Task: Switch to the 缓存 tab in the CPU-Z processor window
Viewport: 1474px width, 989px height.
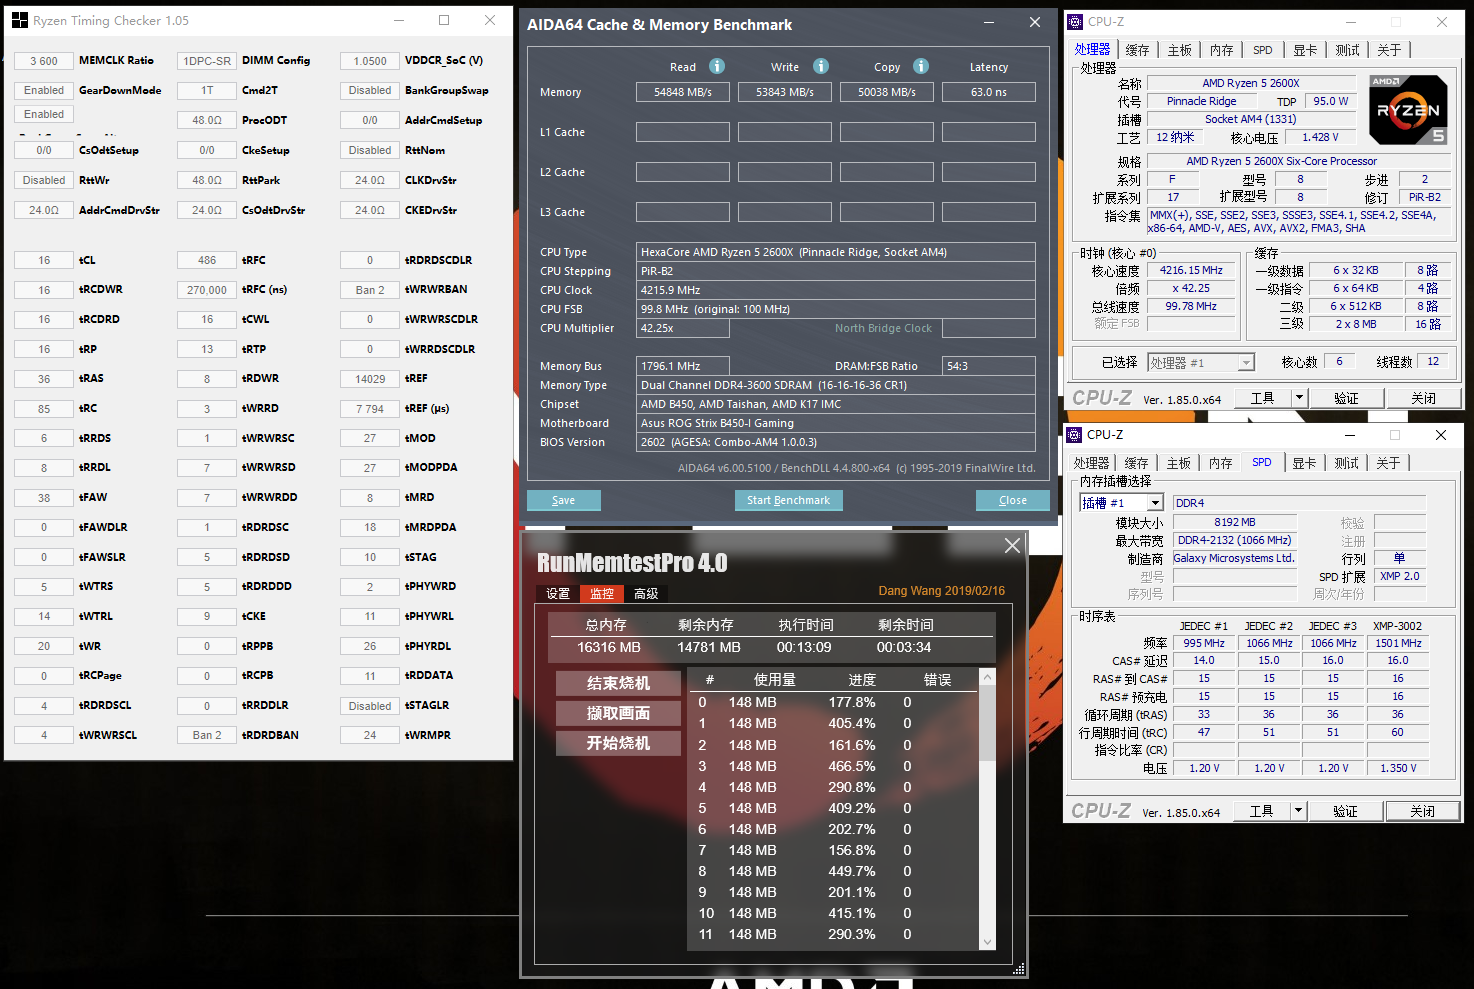Action: 1137,50
